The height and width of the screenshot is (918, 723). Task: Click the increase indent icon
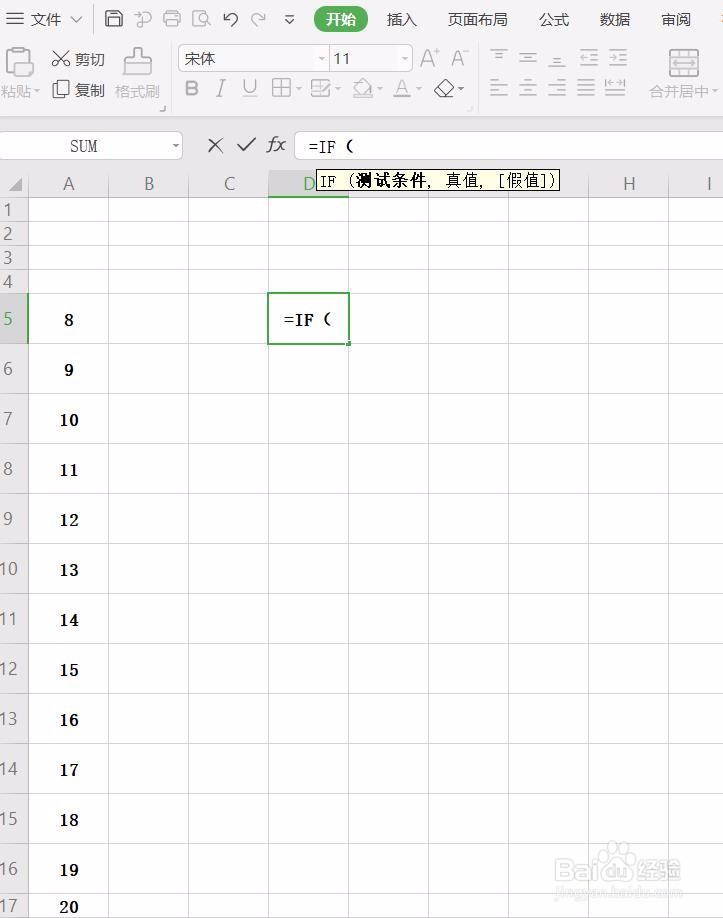coord(618,57)
